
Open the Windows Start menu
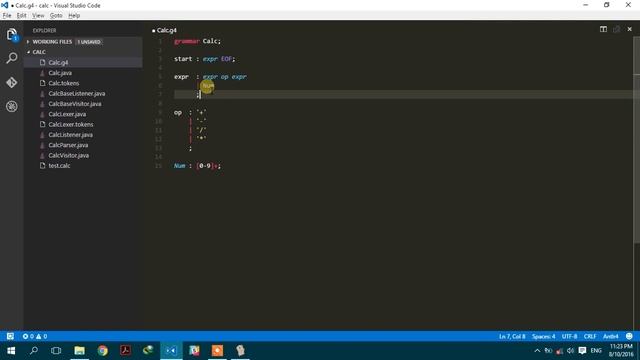coord(11,351)
